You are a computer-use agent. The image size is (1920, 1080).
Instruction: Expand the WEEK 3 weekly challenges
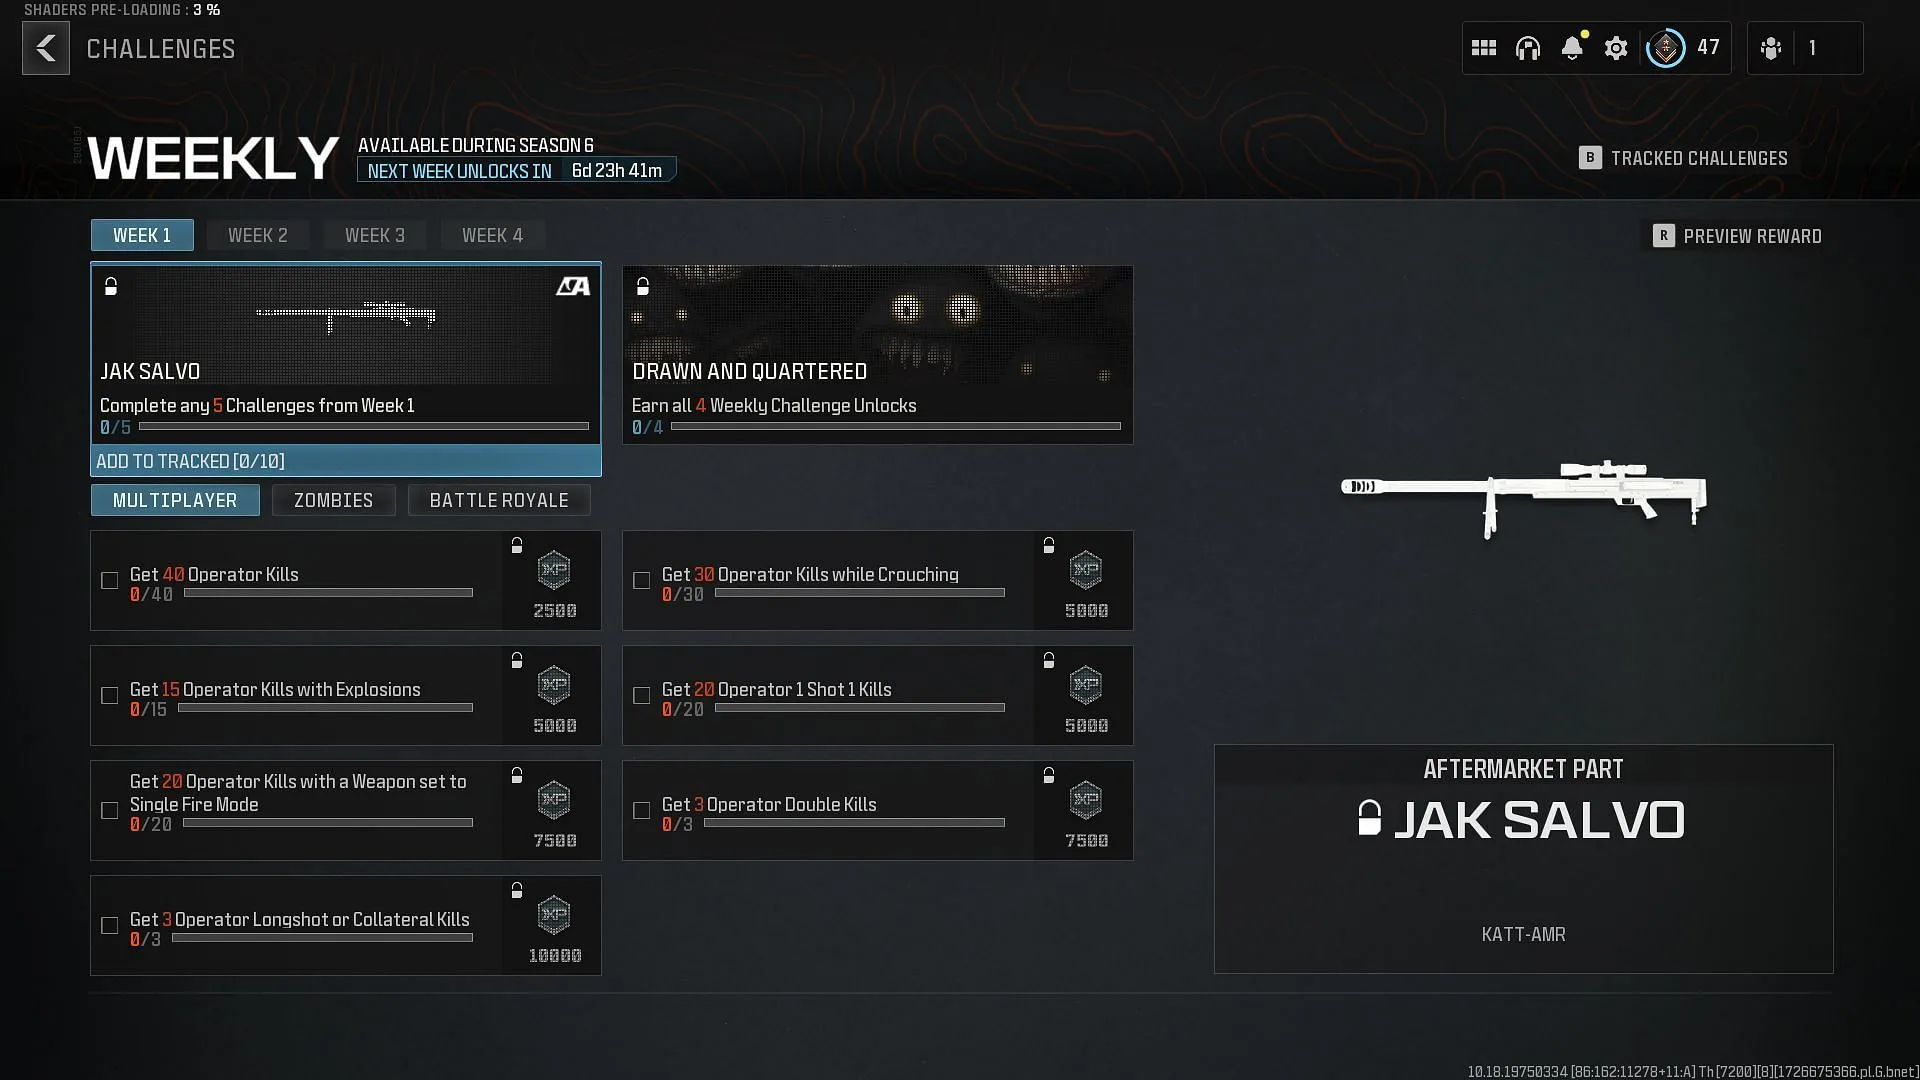pyautogui.click(x=375, y=235)
